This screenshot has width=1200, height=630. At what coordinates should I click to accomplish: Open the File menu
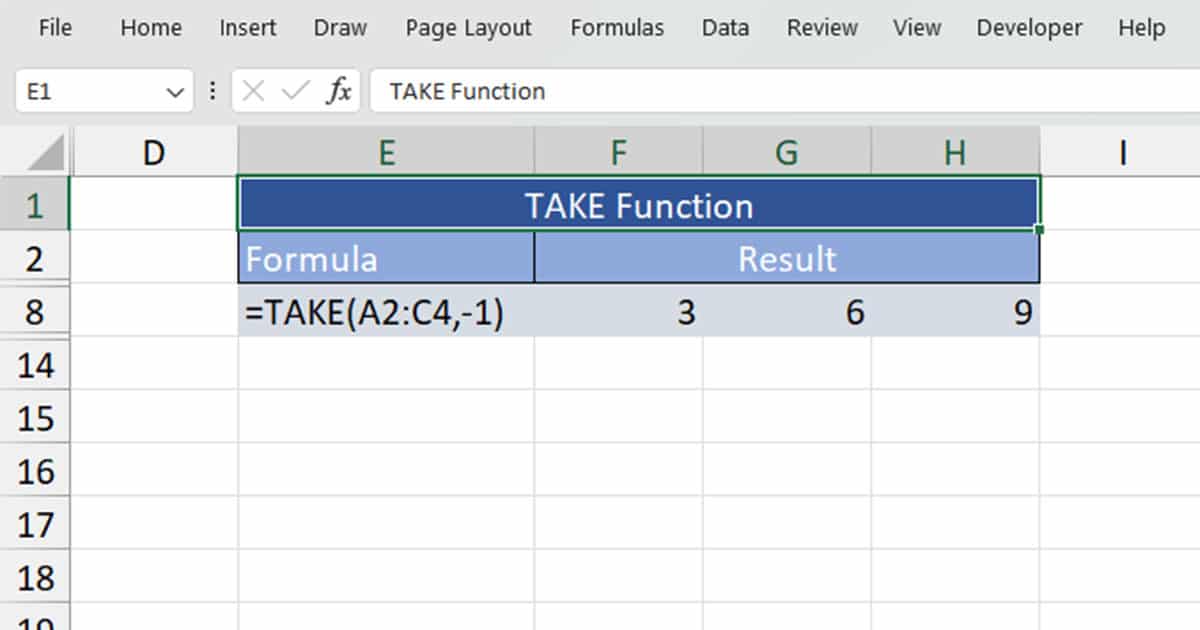(x=55, y=28)
